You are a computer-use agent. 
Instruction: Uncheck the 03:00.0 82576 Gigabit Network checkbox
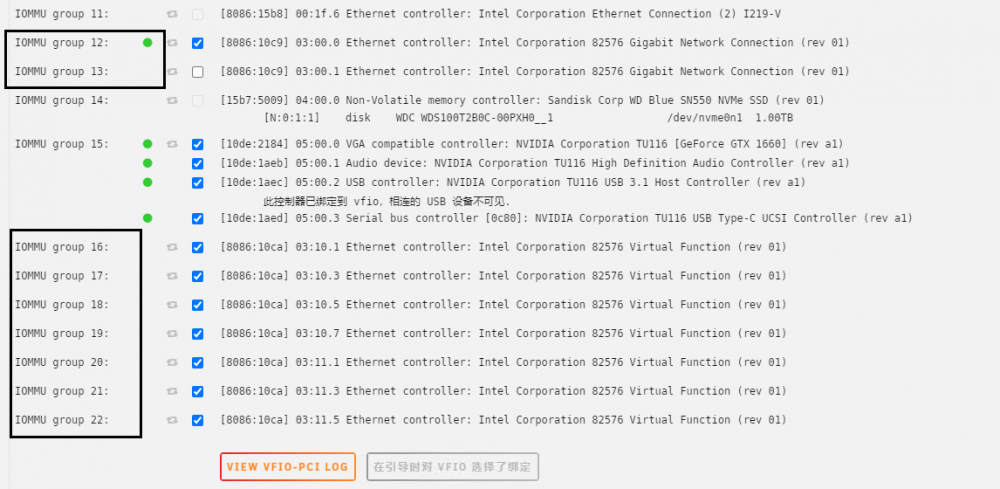pyautogui.click(x=198, y=43)
